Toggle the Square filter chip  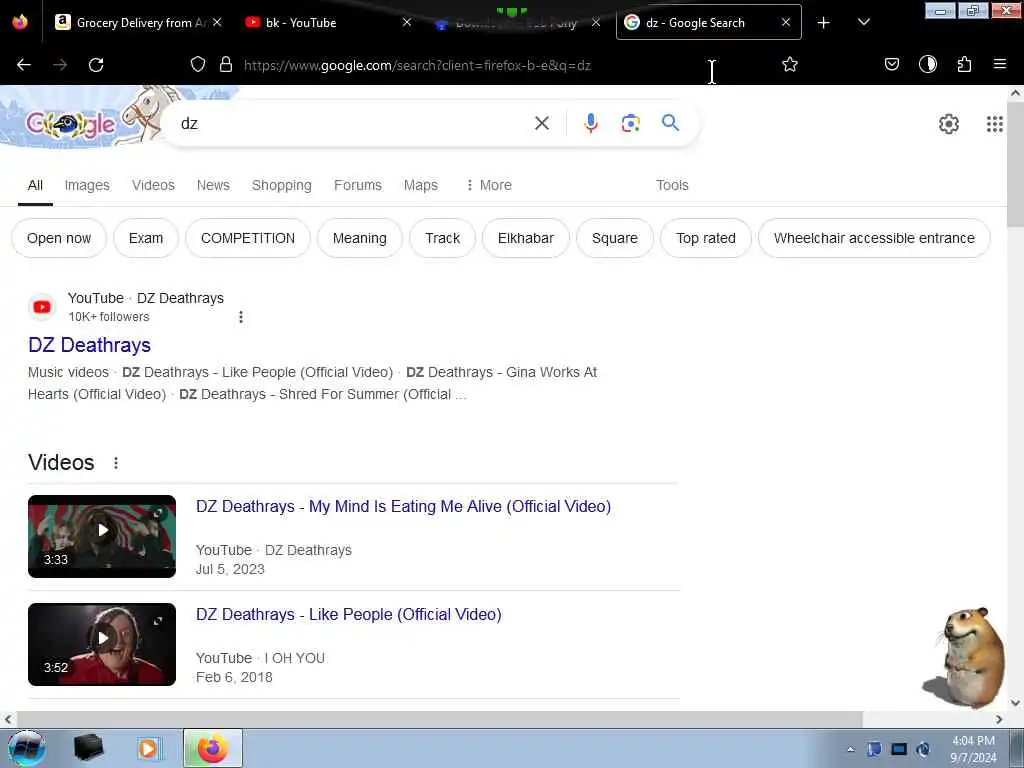pos(615,238)
